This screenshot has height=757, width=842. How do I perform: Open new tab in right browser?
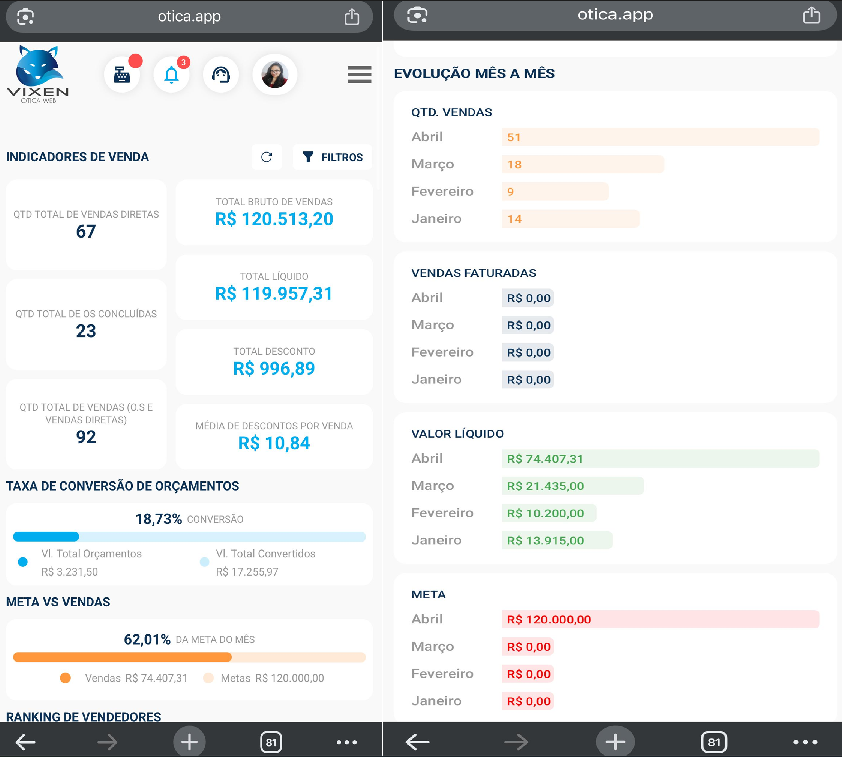615,742
